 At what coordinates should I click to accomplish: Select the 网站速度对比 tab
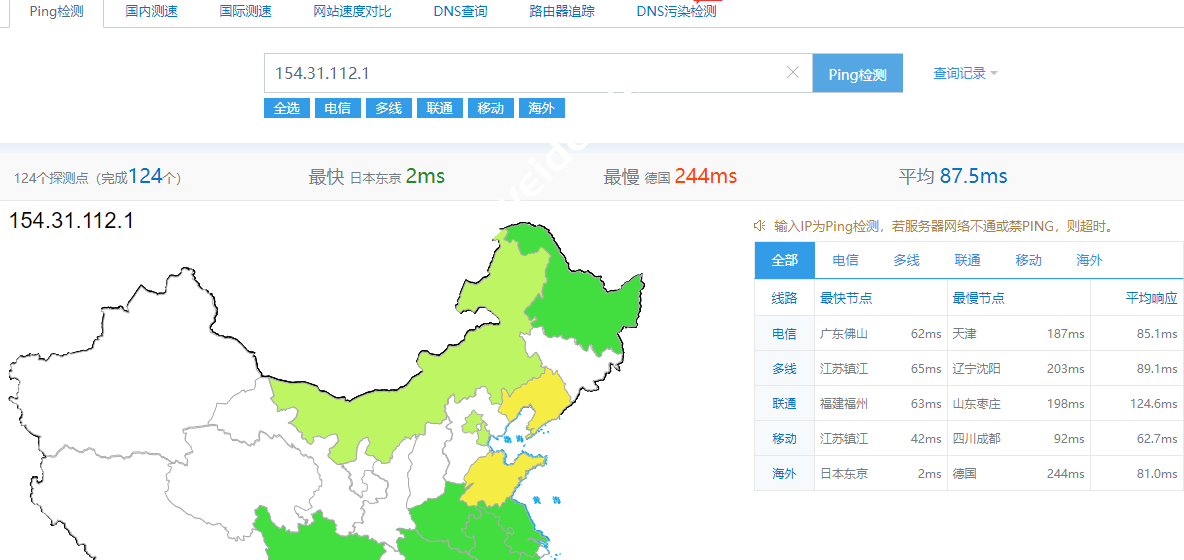(x=352, y=12)
